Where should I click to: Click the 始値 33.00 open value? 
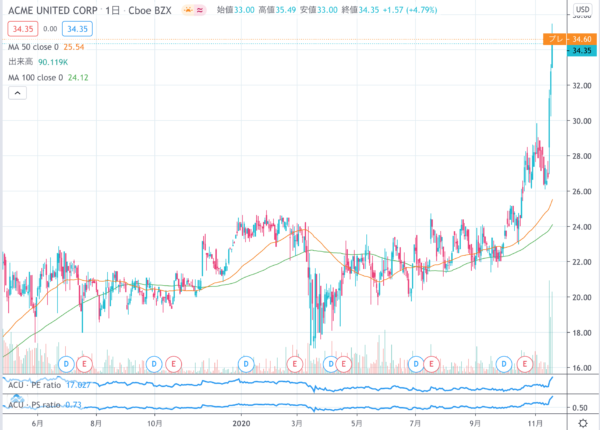click(236, 10)
